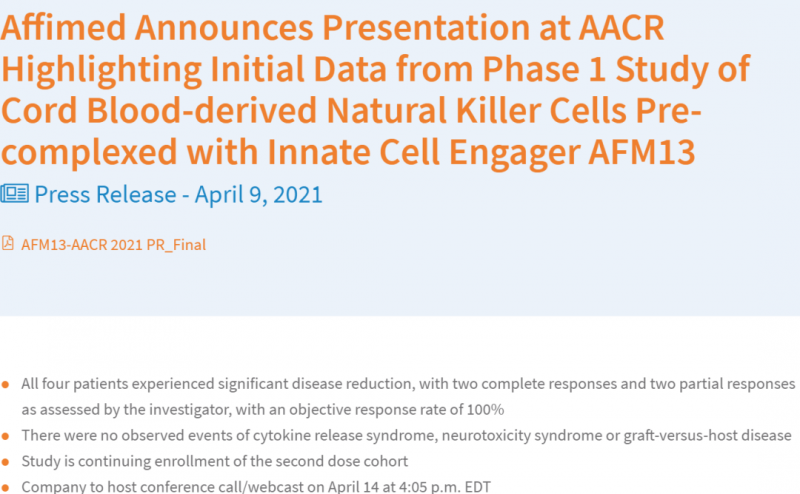Click the 'cytokine release syndrome' sentence

(406, 435)
